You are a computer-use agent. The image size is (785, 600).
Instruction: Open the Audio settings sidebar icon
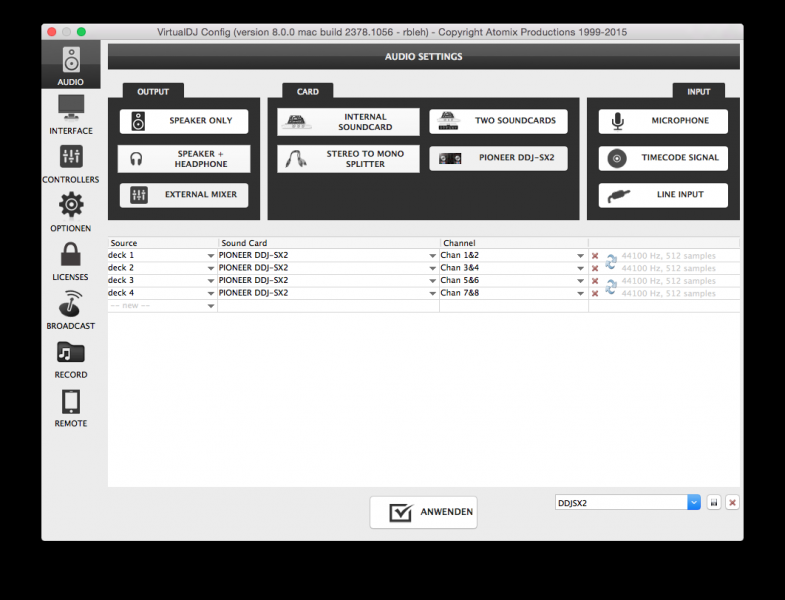(x=71, y=65)
